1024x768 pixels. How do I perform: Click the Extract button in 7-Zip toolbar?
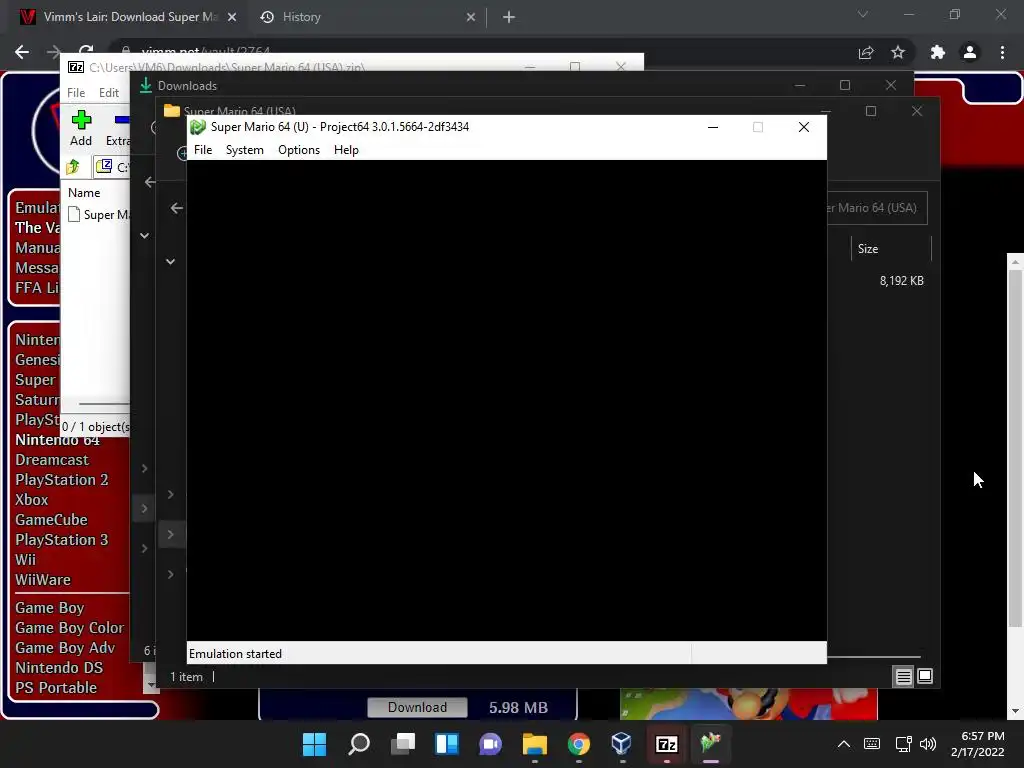pyautogui.click(x=118, y=128)
